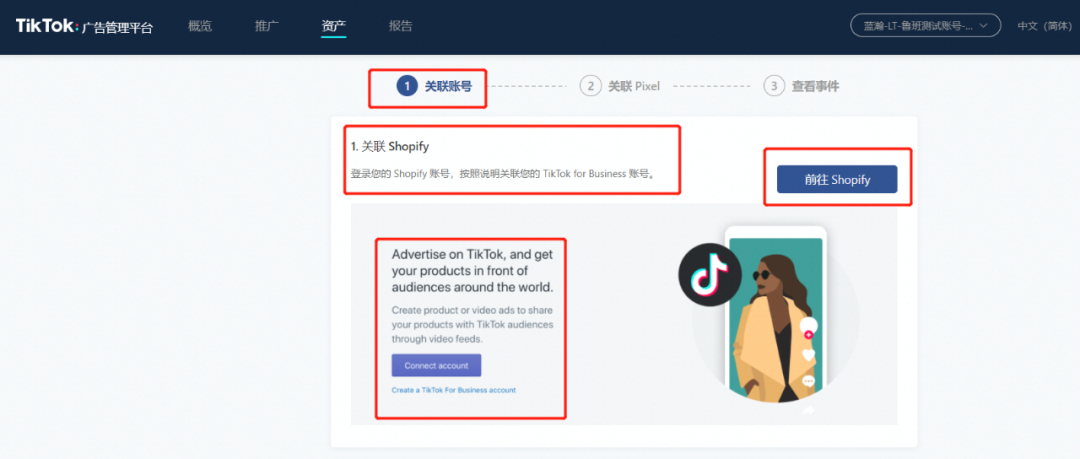Select the 资产 assets tab
The height and width of the screenshot is (459, 1080).
click(333, 27)
